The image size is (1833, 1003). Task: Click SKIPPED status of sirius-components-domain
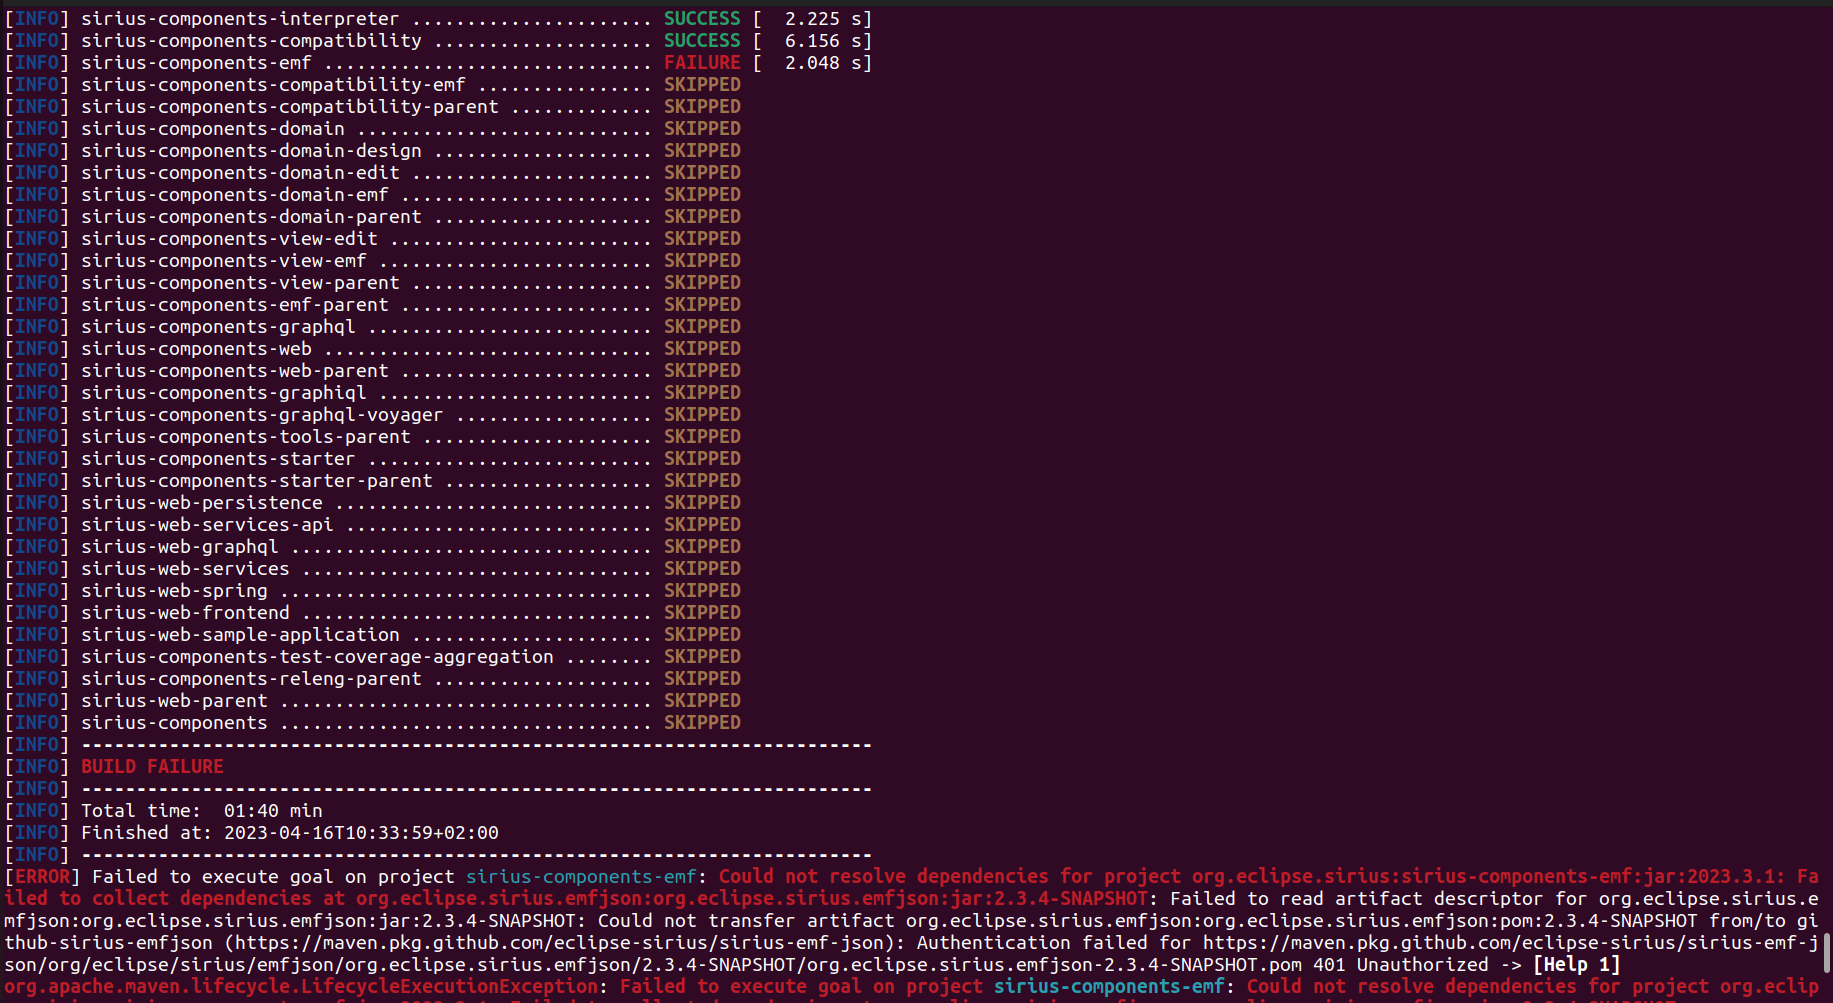[x=702, y=129]
